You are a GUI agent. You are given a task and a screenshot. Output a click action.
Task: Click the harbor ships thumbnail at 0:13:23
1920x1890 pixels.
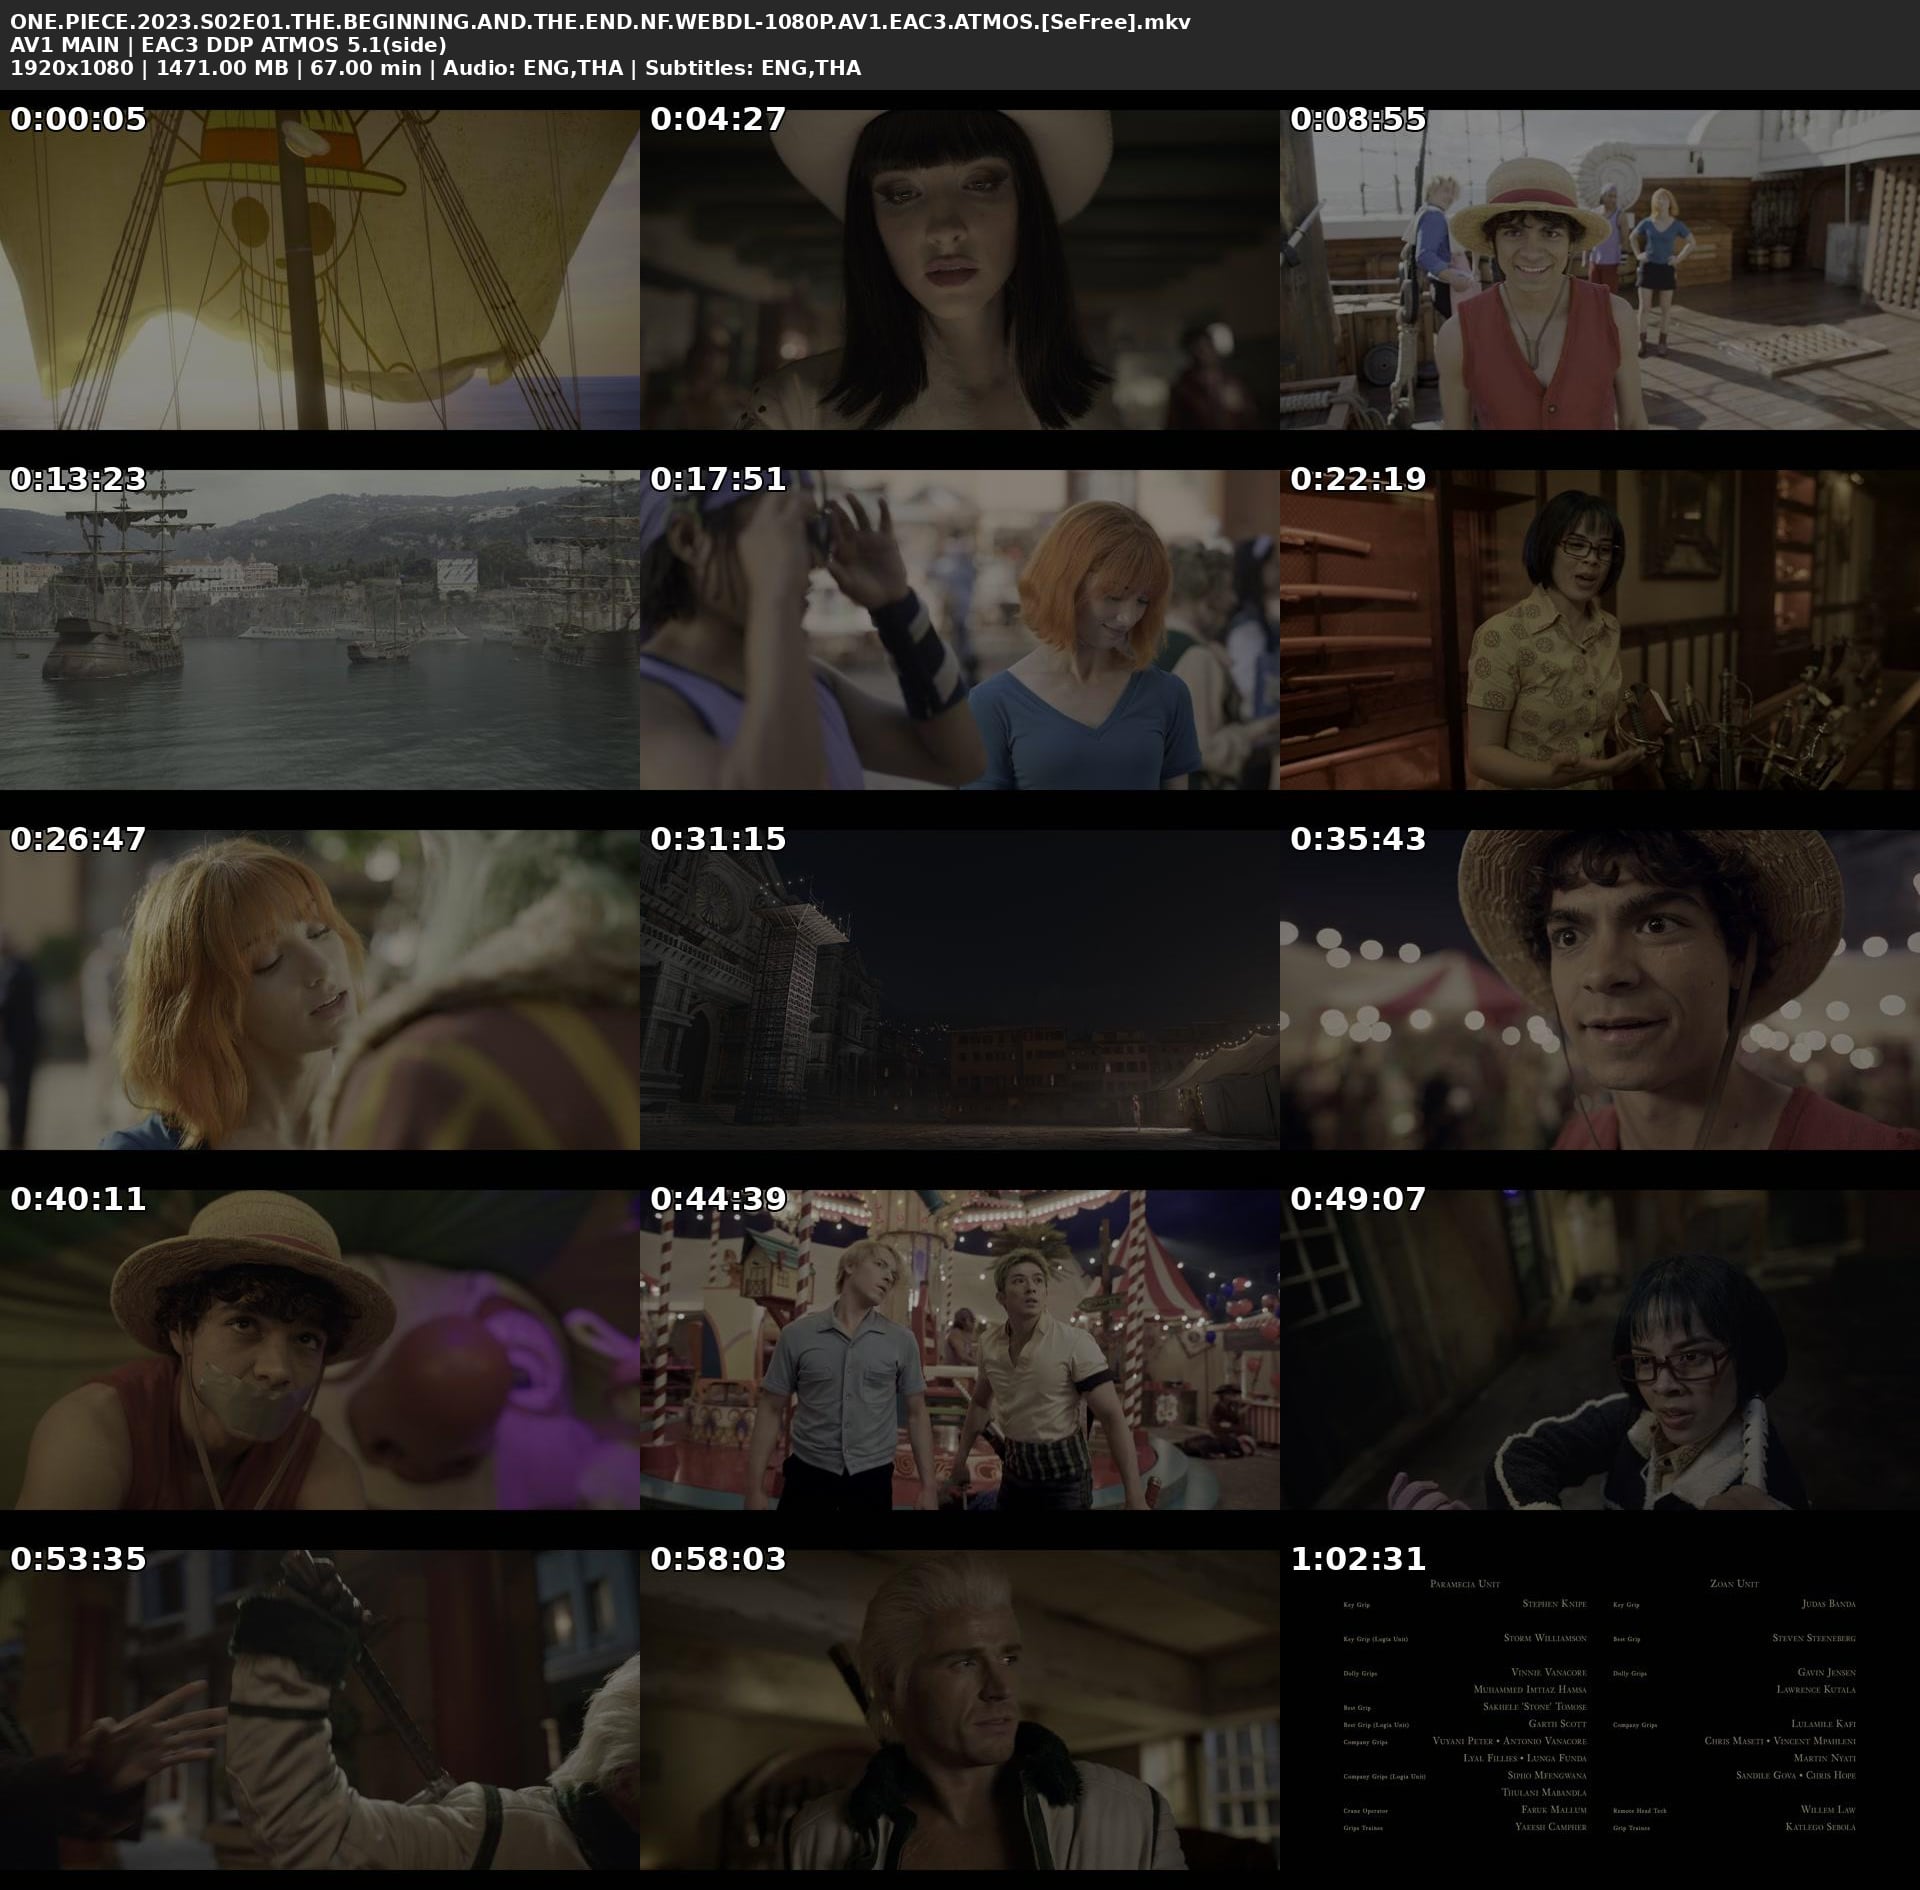tap(319, 630)
